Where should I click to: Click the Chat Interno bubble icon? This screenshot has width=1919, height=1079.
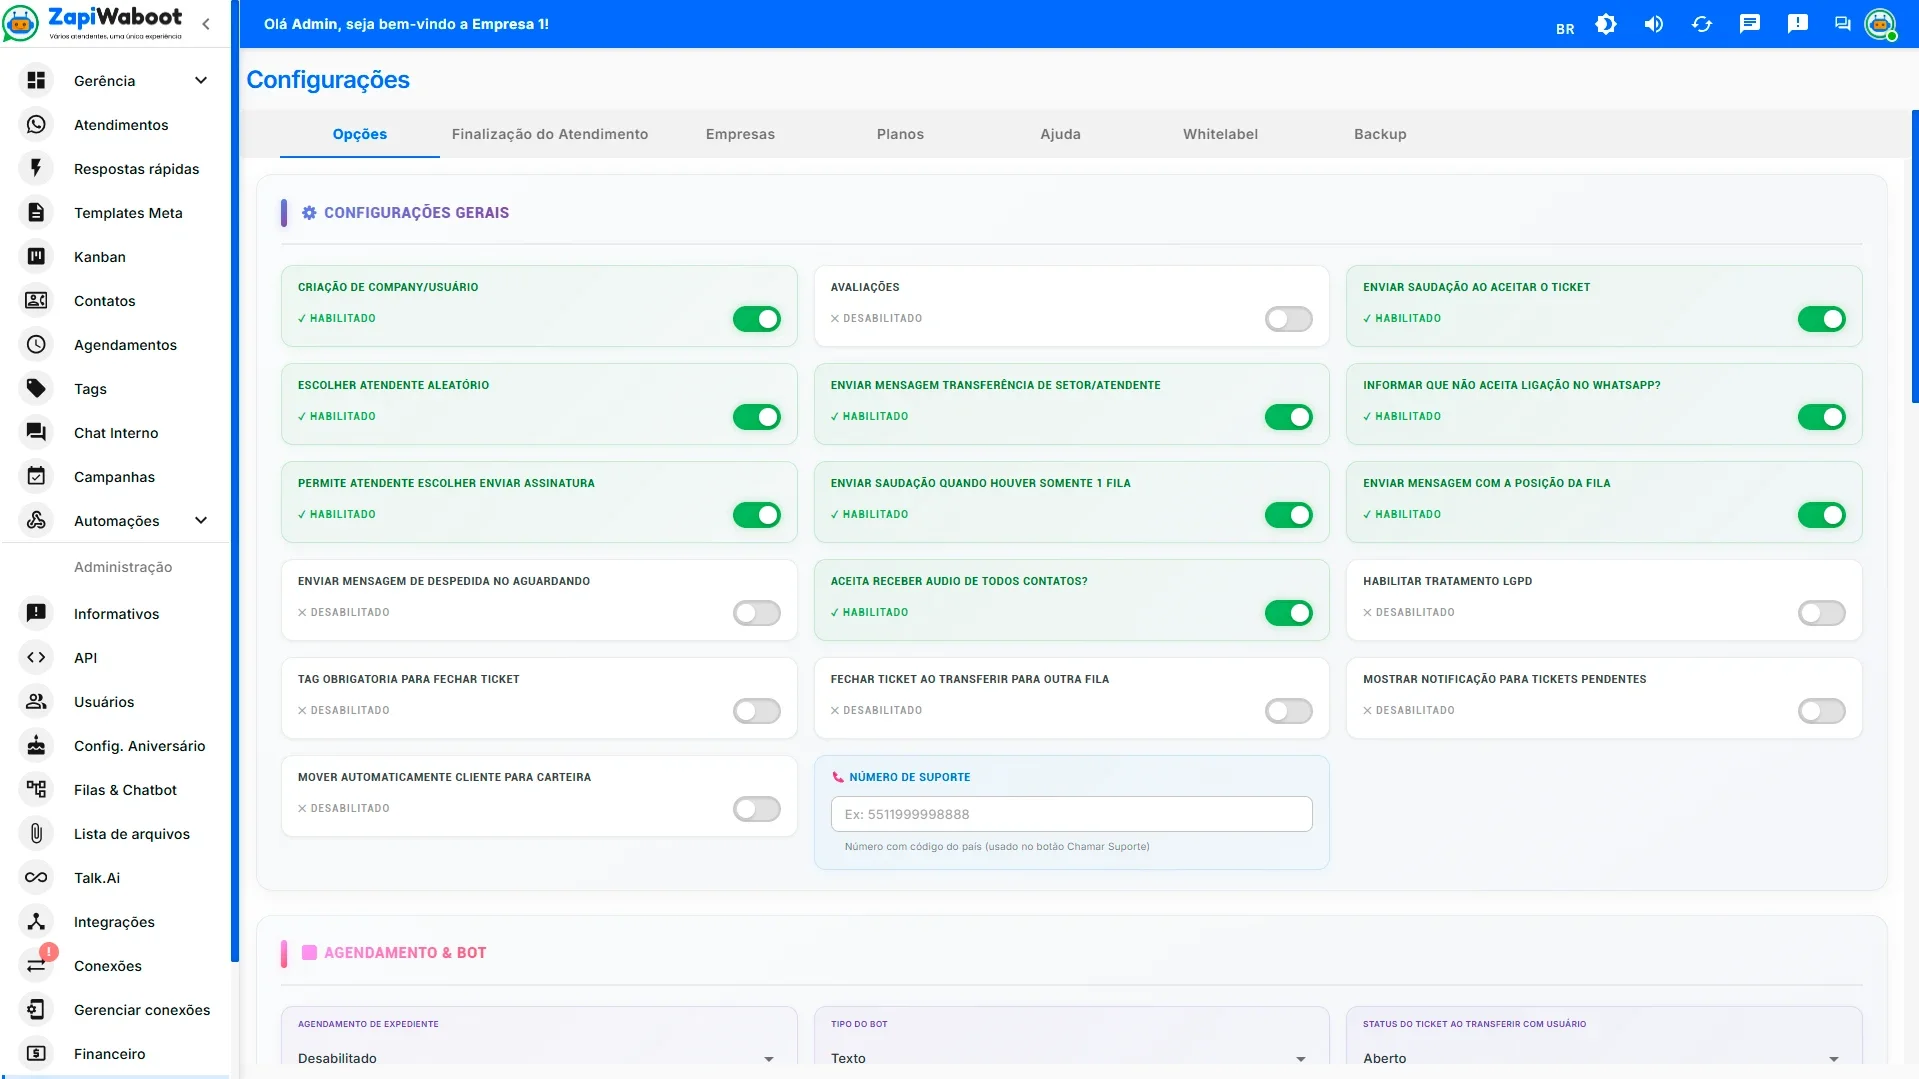tap(36, 432)
